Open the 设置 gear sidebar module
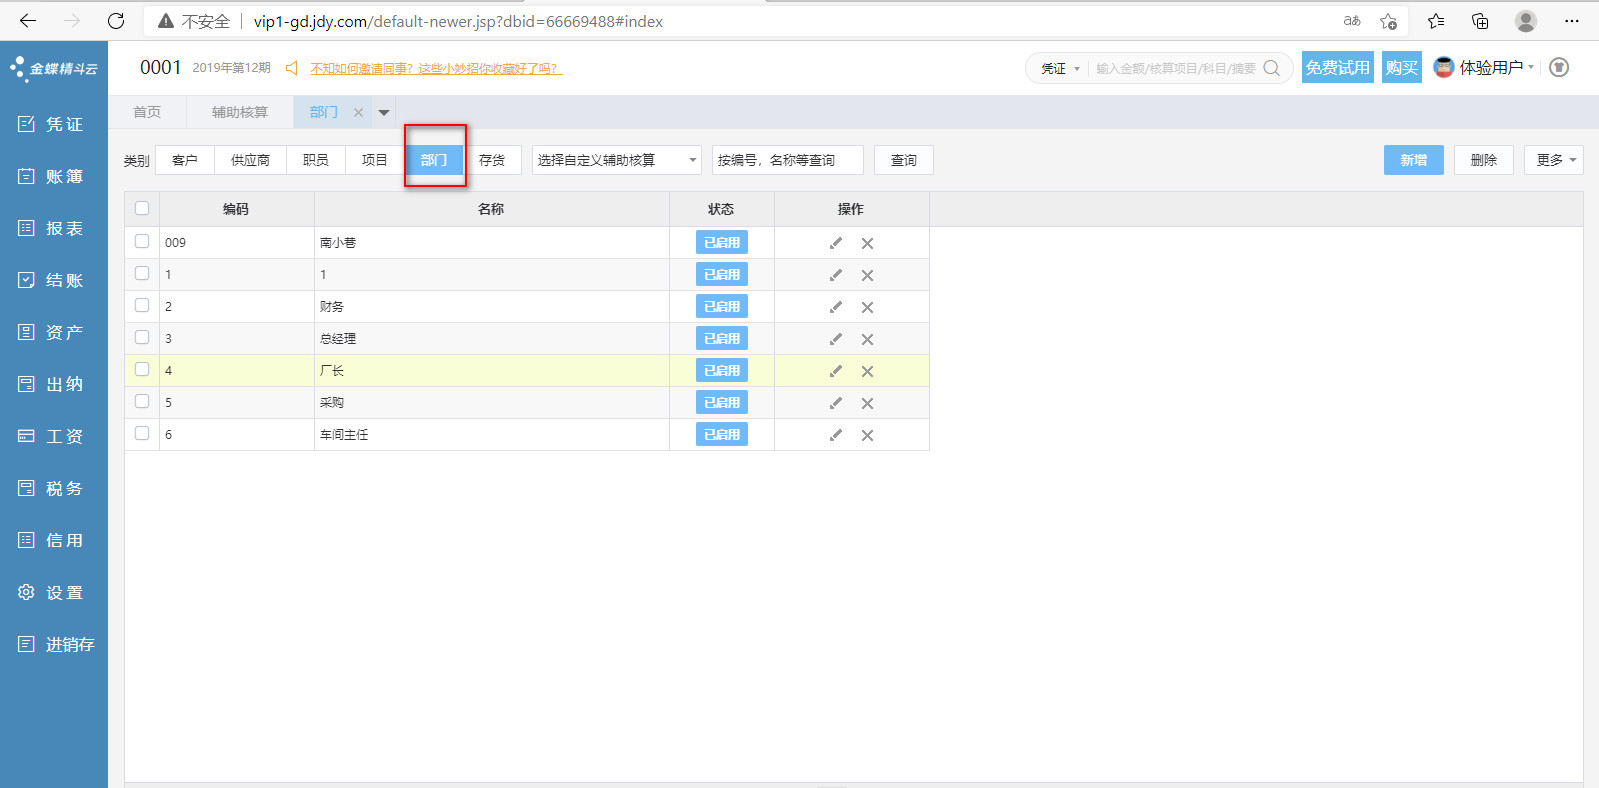Screen dimensions: 1599x788 [x=50, y=592]
